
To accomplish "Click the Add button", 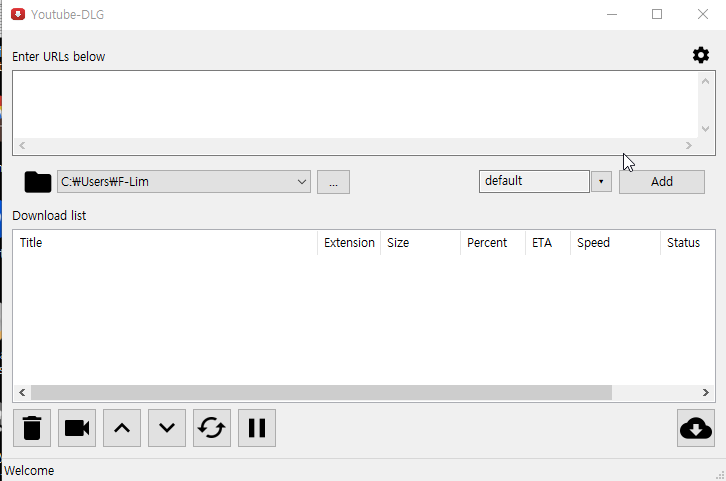I will click(x=662, y=181).
